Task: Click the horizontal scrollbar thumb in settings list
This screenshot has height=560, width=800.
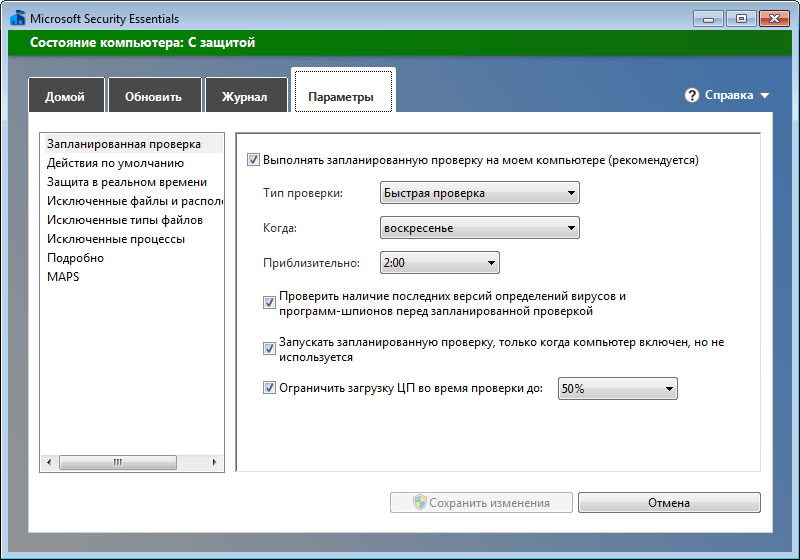Action: (x=118, y=462)
